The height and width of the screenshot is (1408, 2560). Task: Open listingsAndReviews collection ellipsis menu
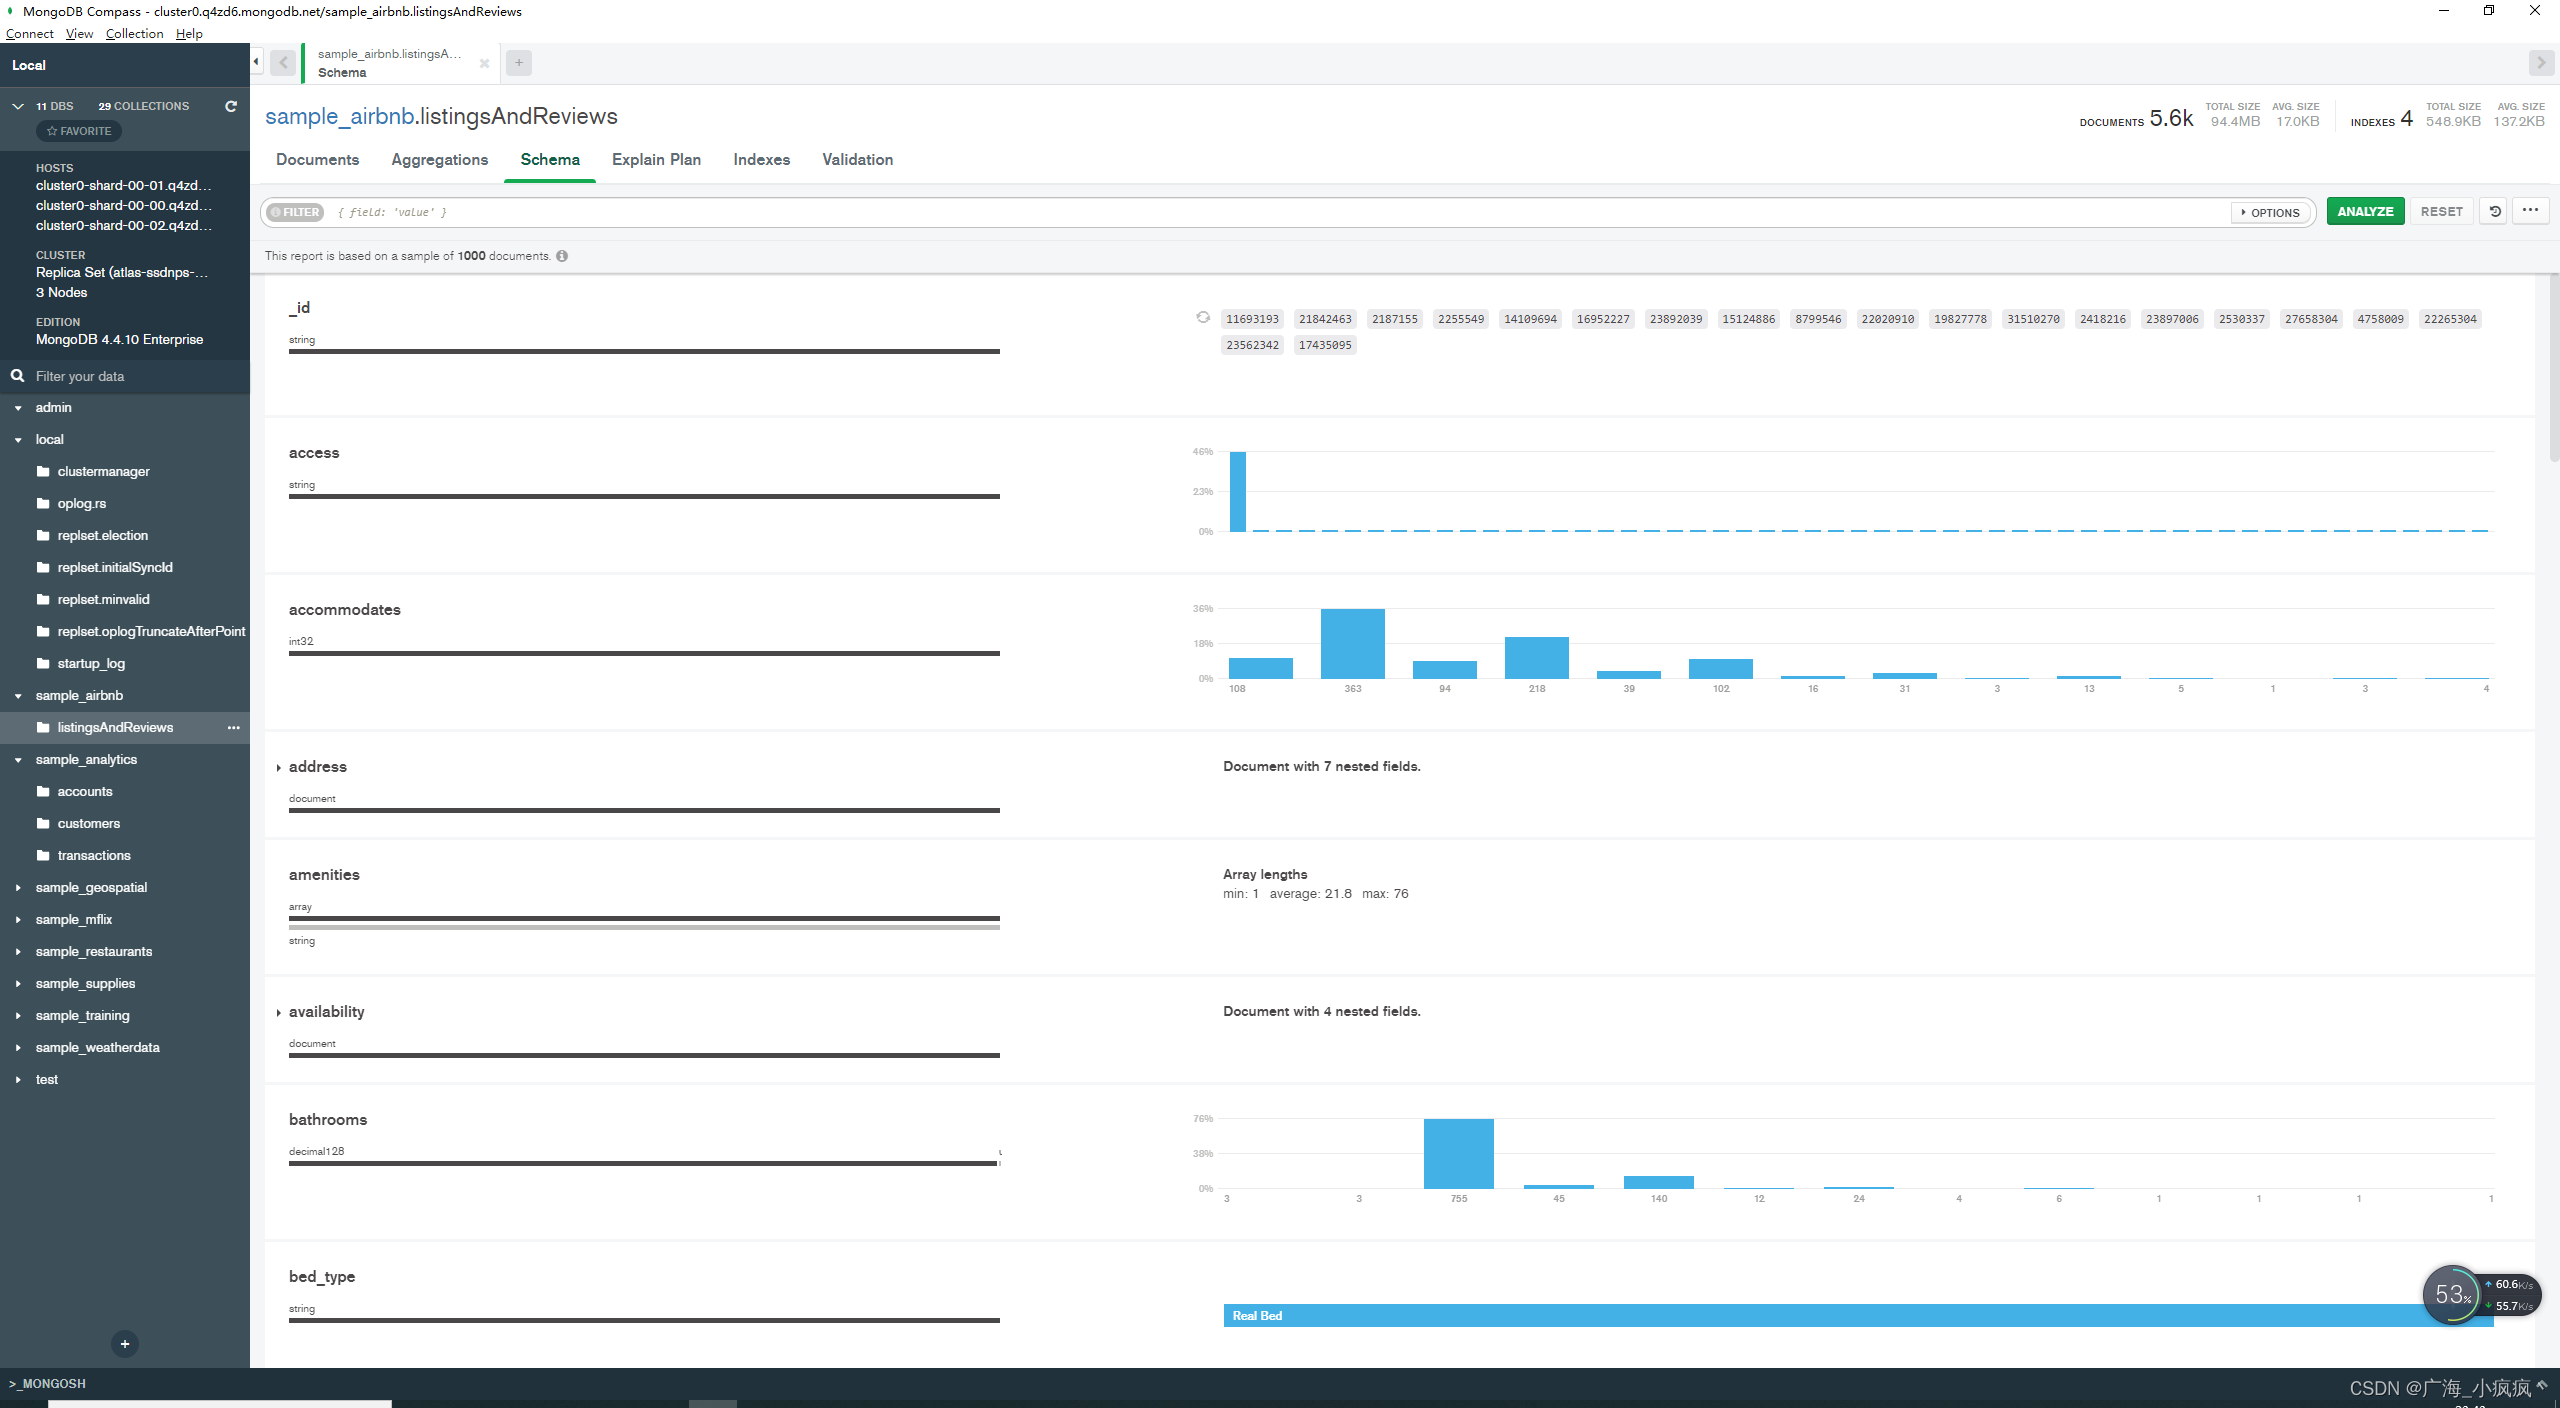[x=233, y=728]
